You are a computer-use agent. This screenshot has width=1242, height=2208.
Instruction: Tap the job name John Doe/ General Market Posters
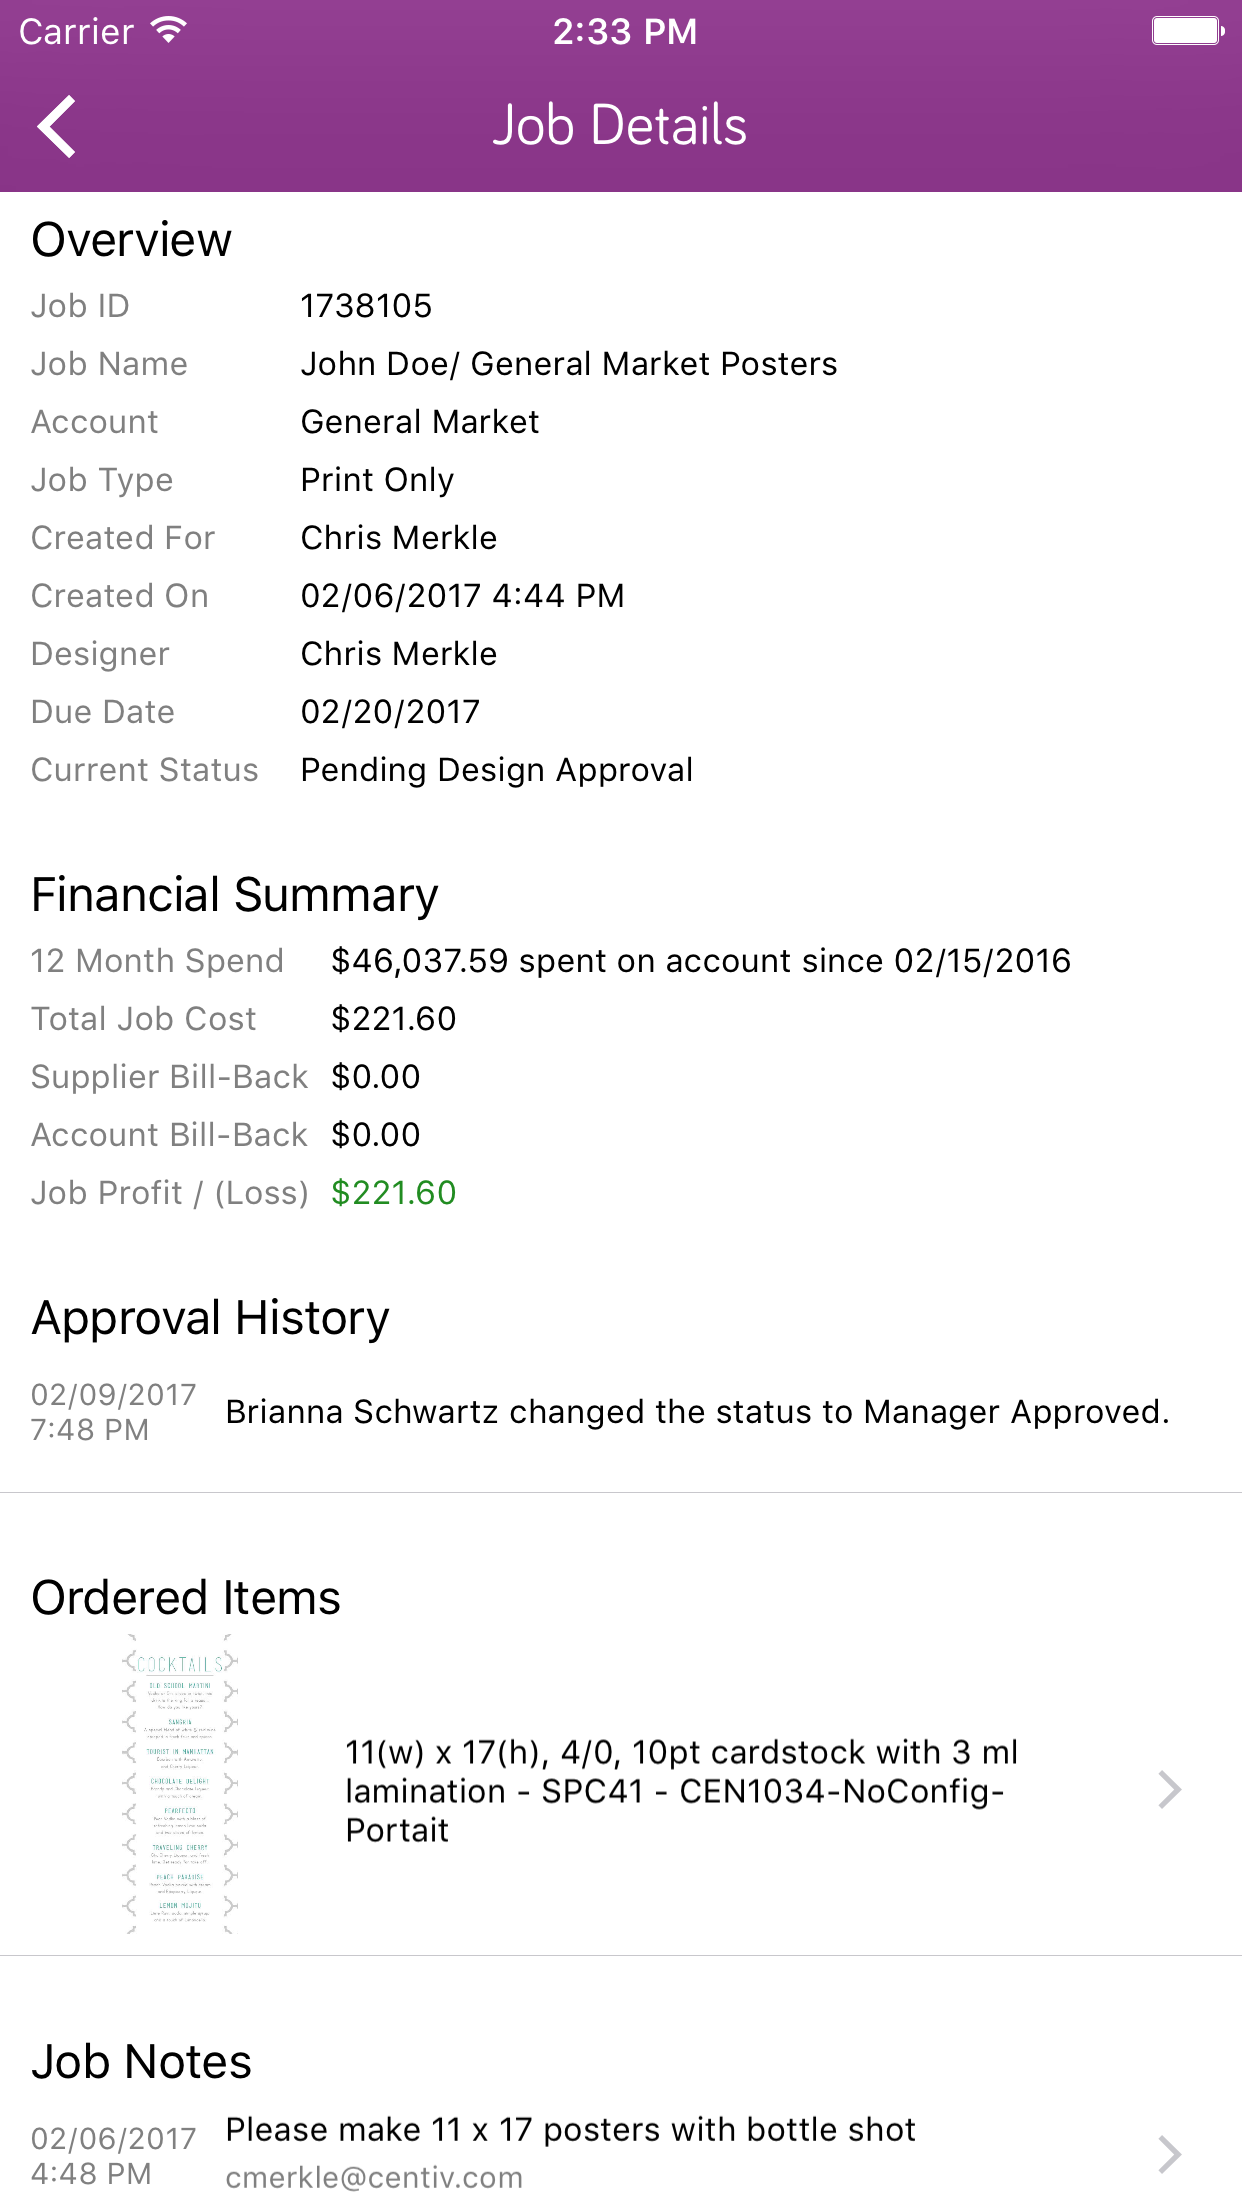pyautogui.click(x=569, y=364)
